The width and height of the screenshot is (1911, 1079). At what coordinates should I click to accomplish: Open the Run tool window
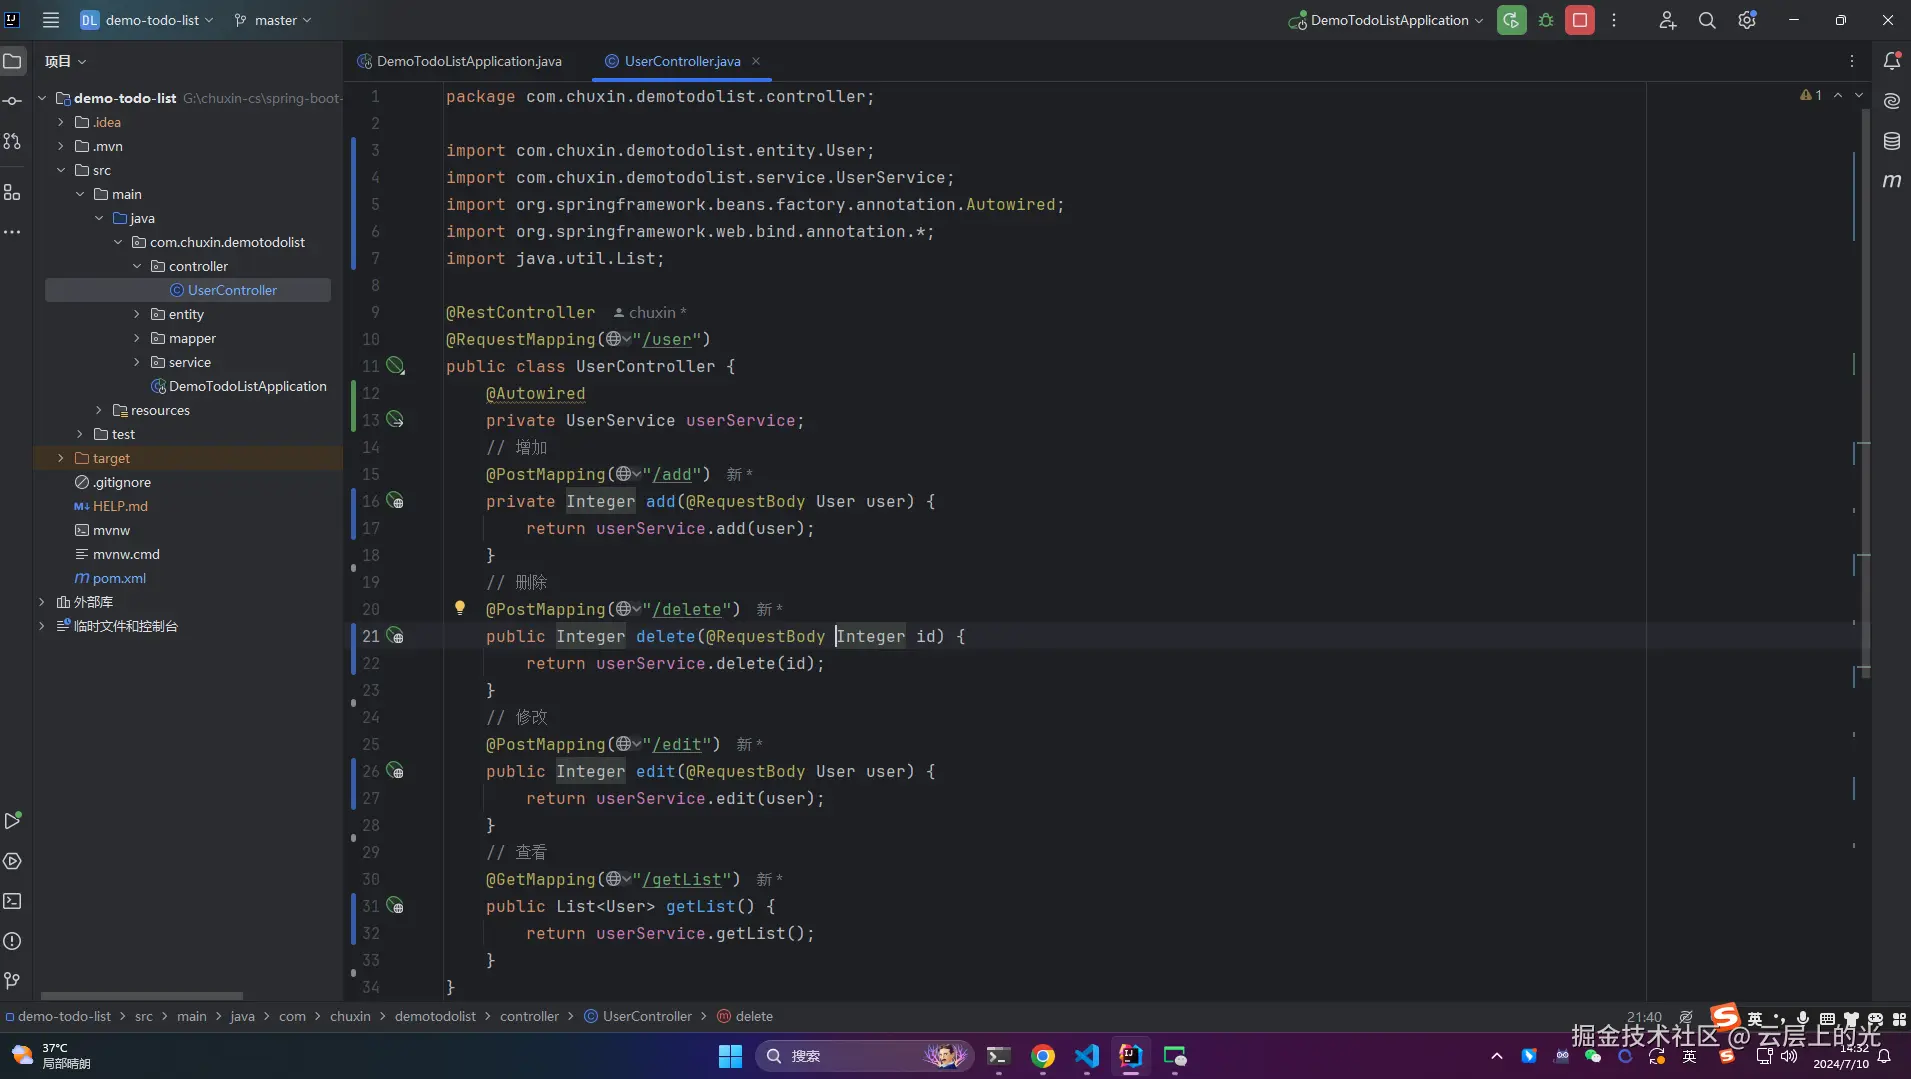(x=12, y=821)
